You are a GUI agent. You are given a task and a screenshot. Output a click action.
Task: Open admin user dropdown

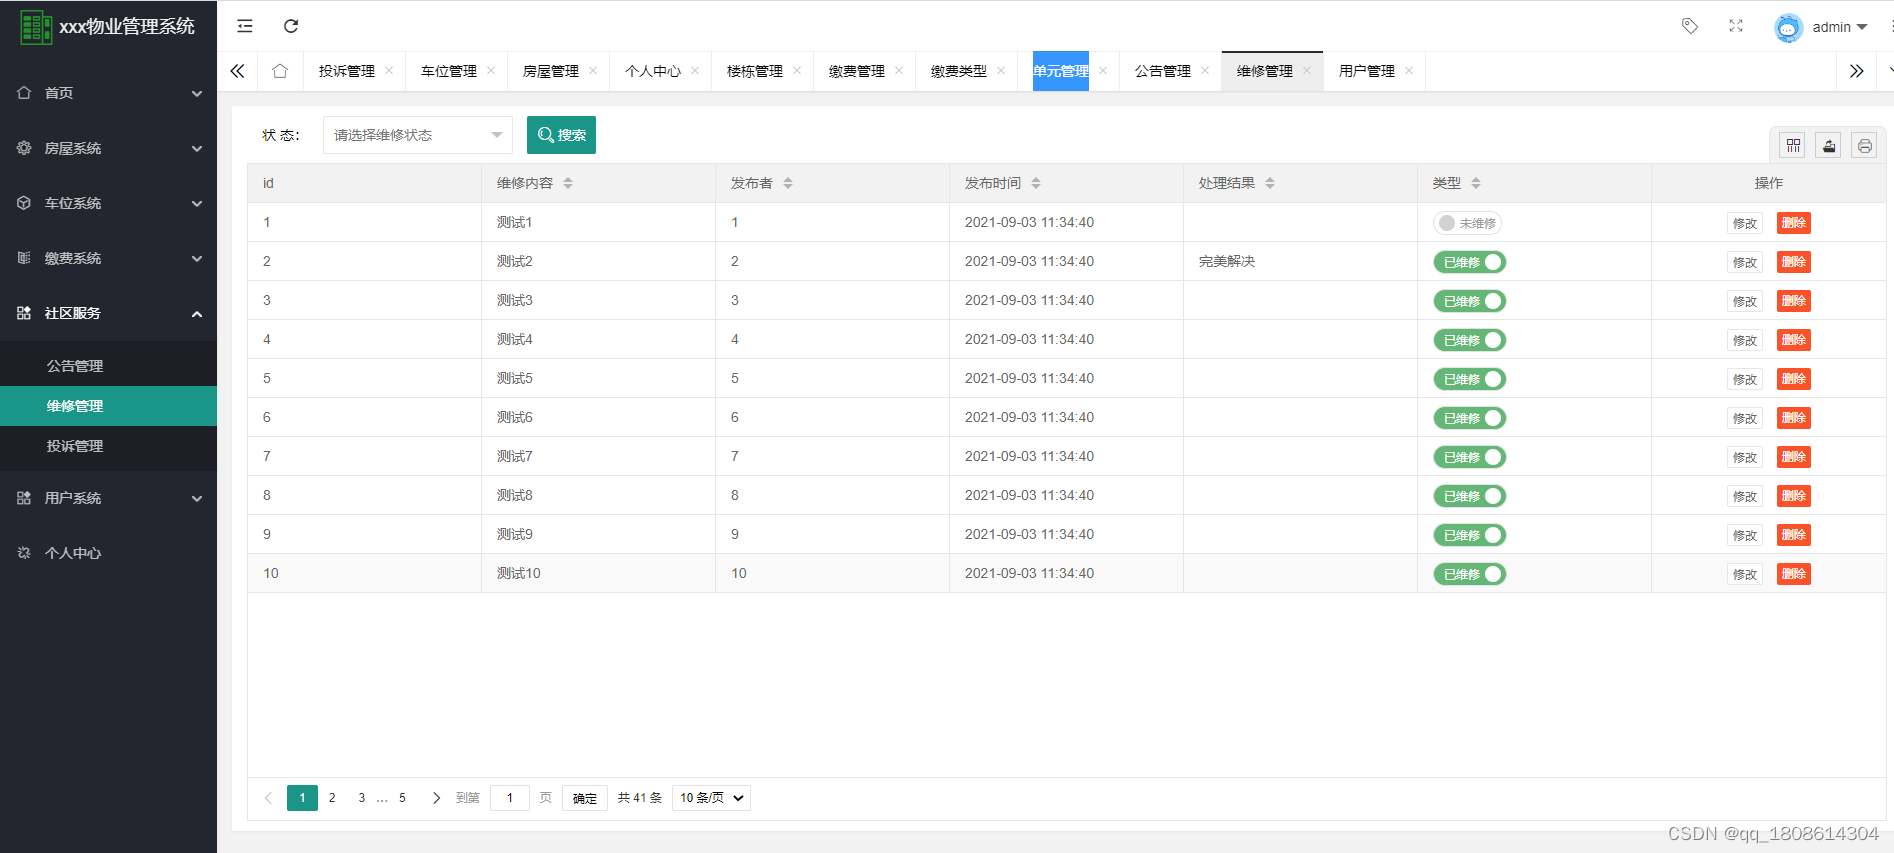click(1840, 27)
